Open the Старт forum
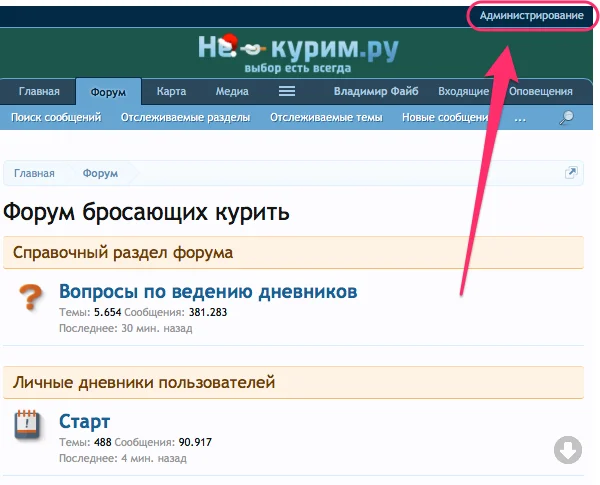This screenshot has height=485, width=600. point(85,421)
